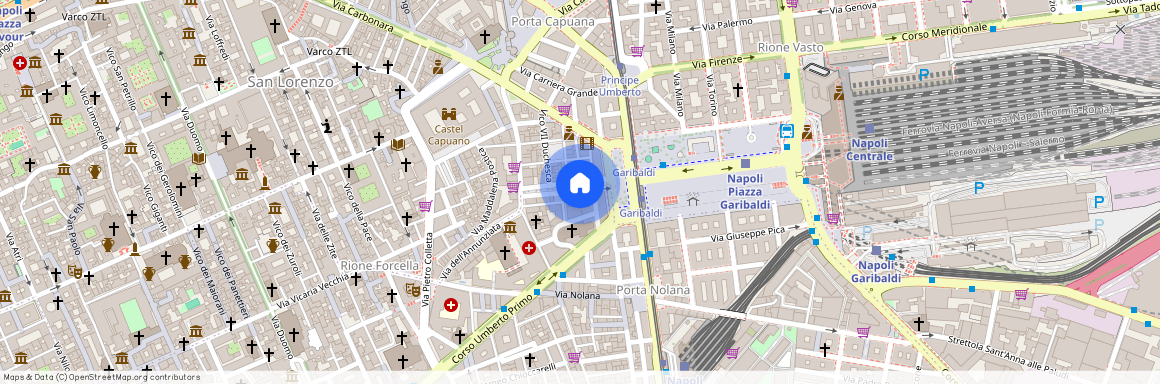Select the Rione Forcella label
The image size is (1160, 384).
[380, 265]
